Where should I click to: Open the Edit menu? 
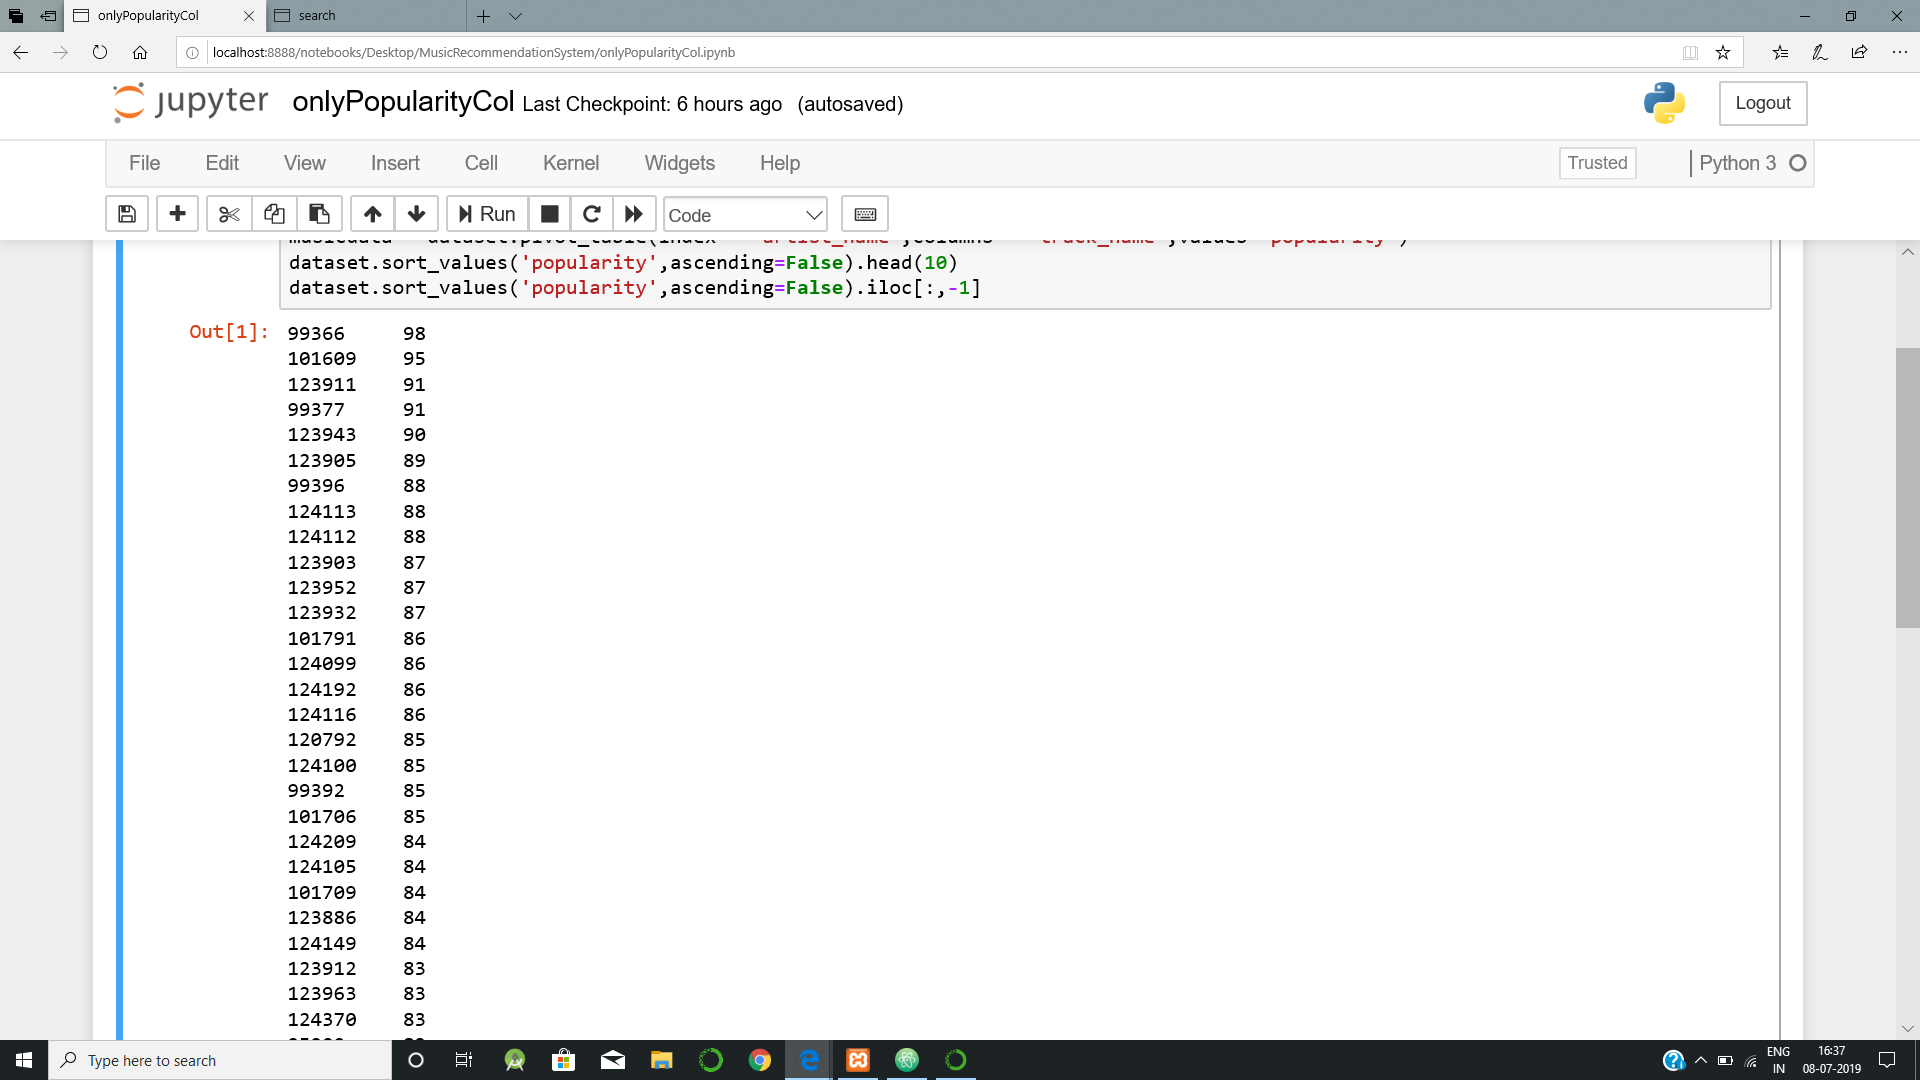coord(222,163)
